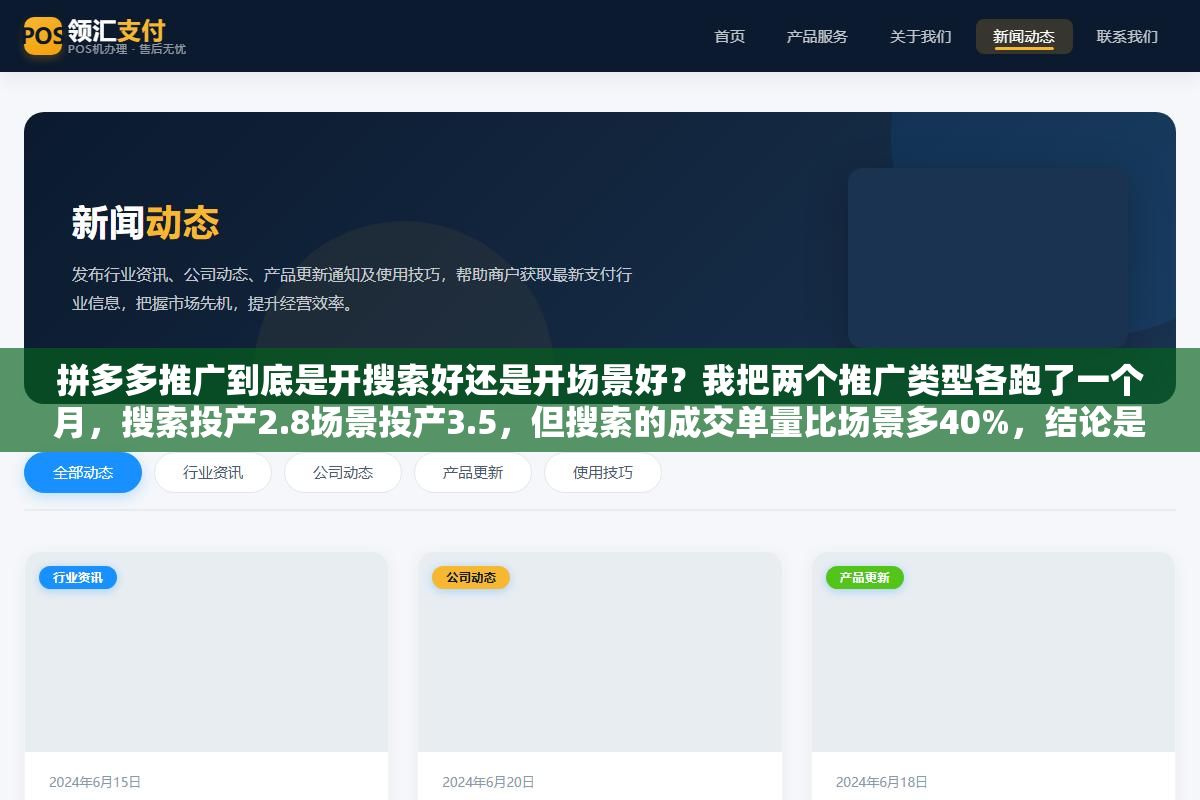Image resolution: width=1200 pixels, height=800 pixels.
Task: Open the 联系我们 page
Action: coord(1127,36)
